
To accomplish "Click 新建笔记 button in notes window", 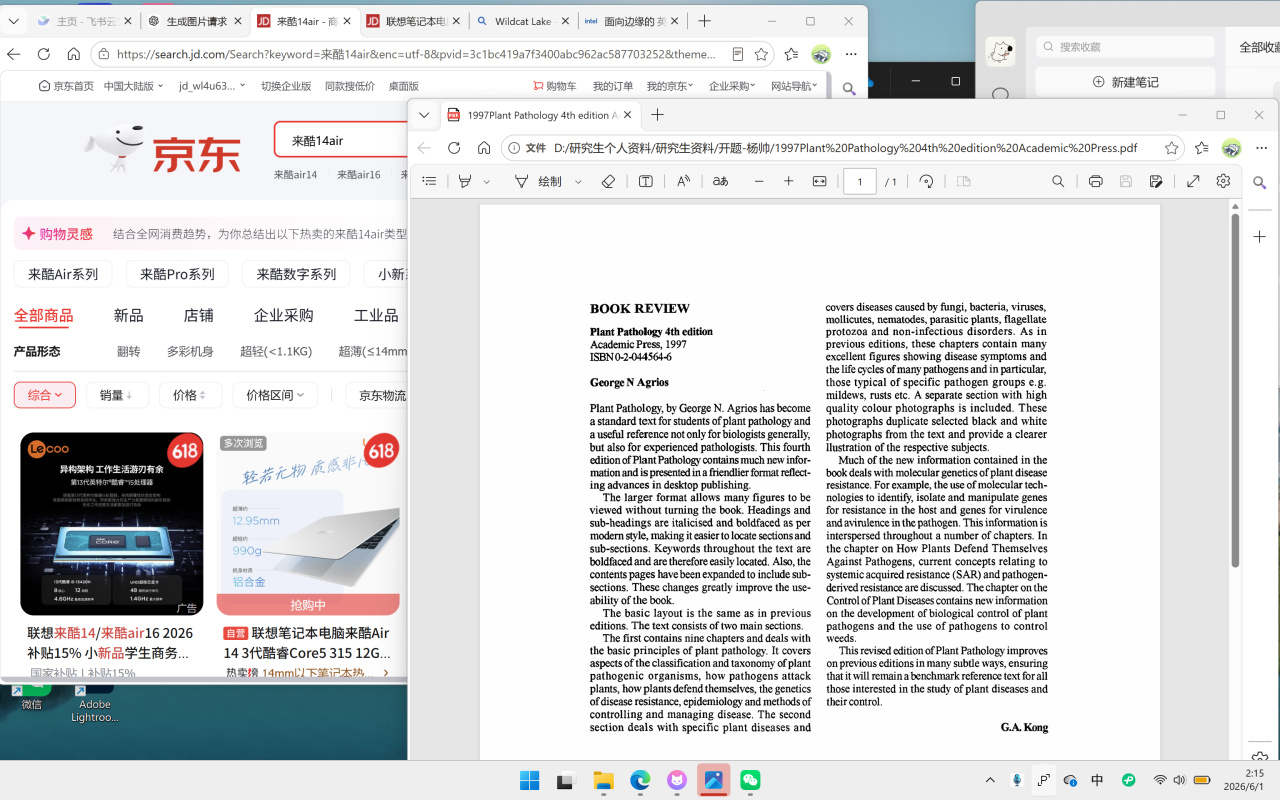I will tap(1125, 82).
